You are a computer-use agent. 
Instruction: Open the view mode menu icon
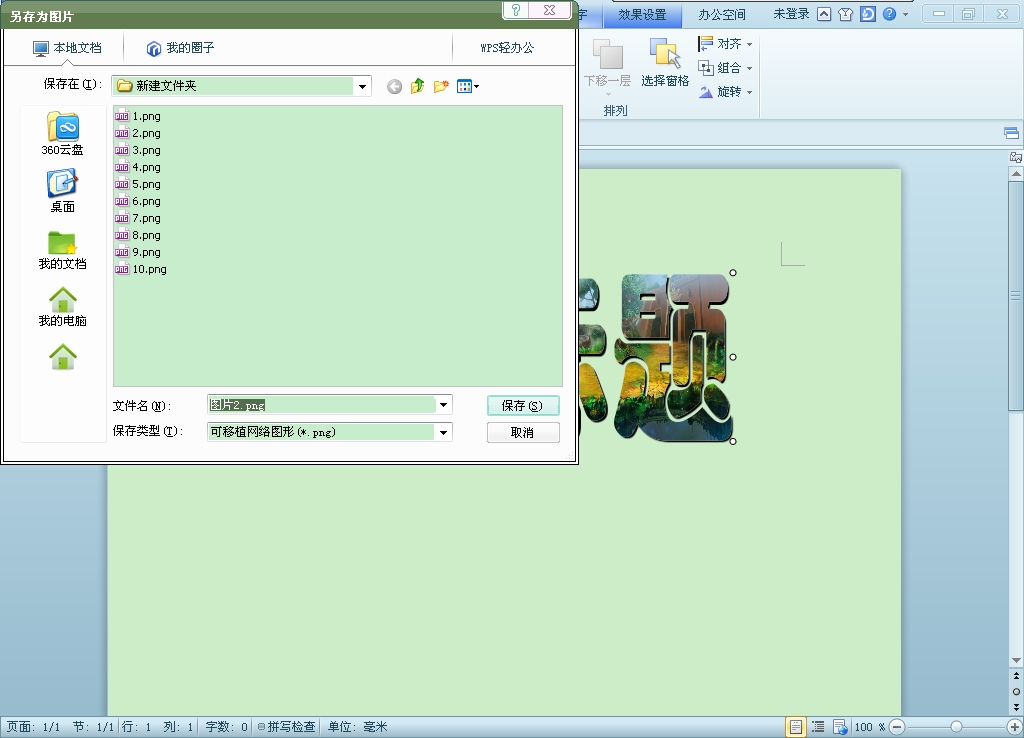point(468,86)
